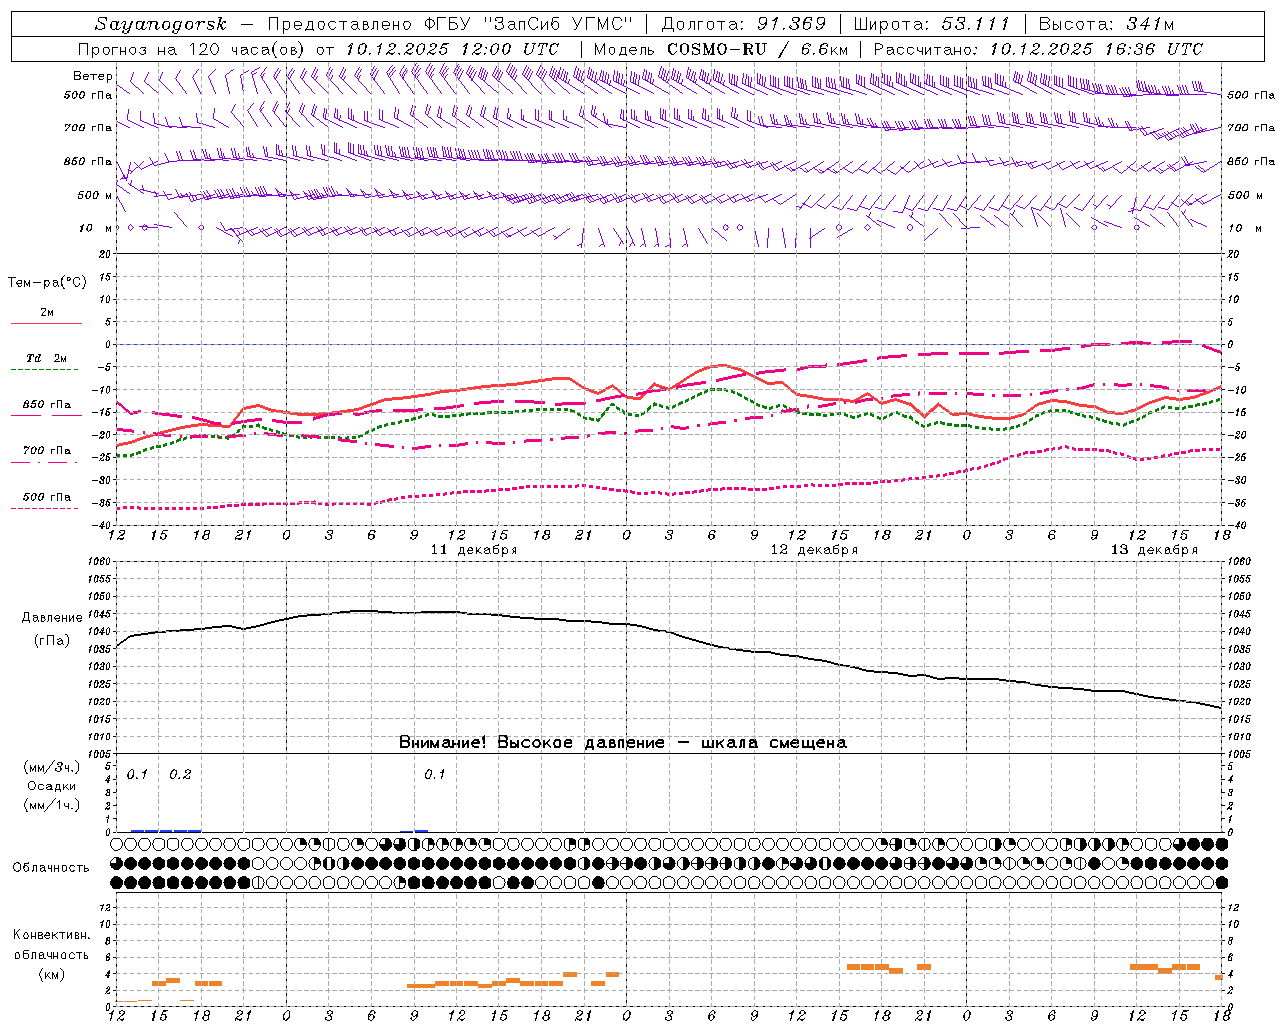Viewport: 1280px width, 1024px height.
Task: Click the '13 декабря' date label
Action: (x=1154, y=550)
